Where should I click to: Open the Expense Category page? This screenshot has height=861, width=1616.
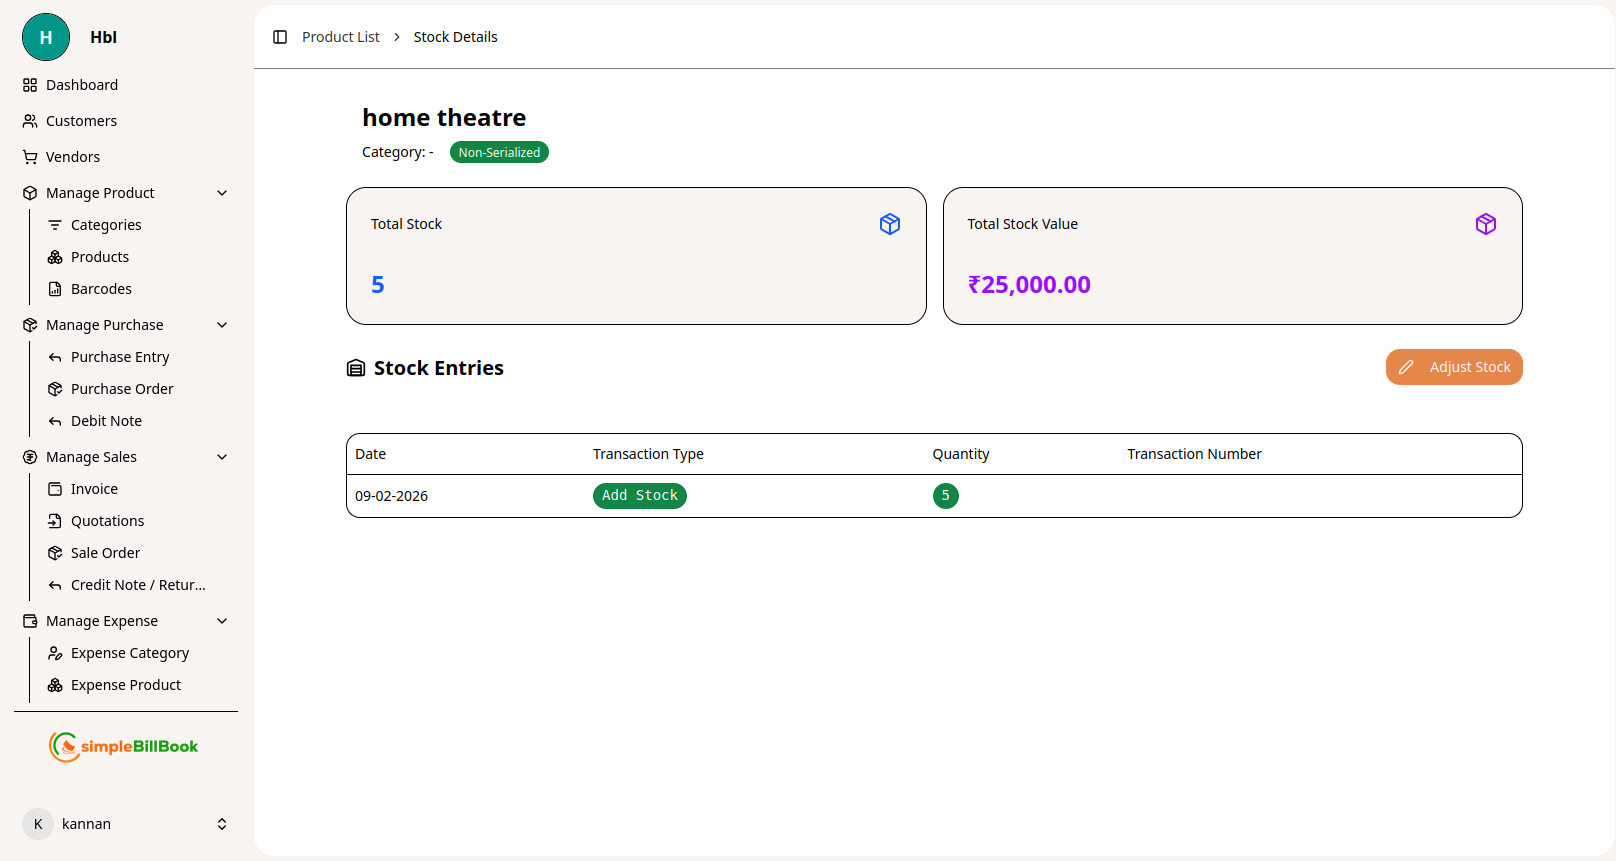[x=130, y=653]
